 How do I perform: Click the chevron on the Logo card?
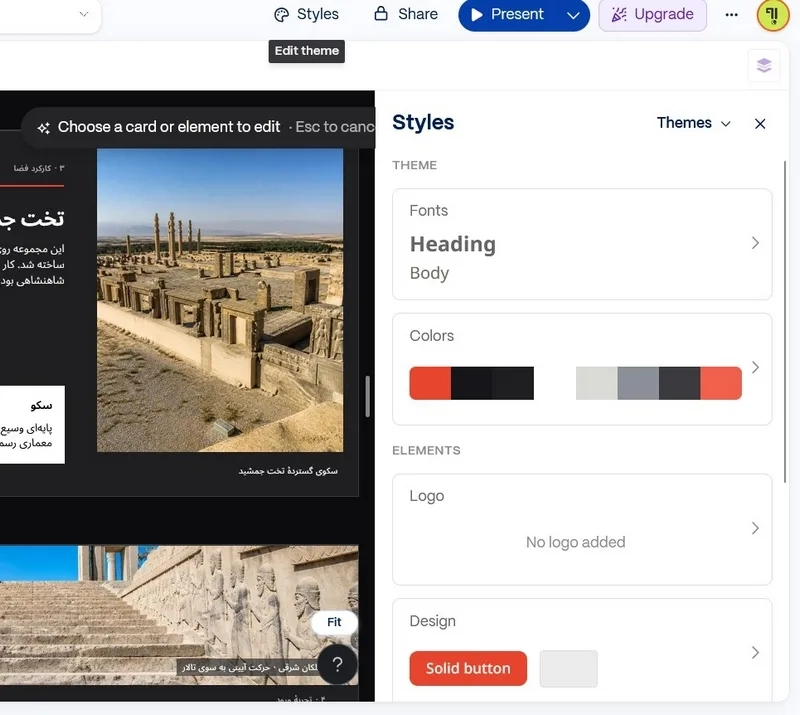click(x=755, y=528)
